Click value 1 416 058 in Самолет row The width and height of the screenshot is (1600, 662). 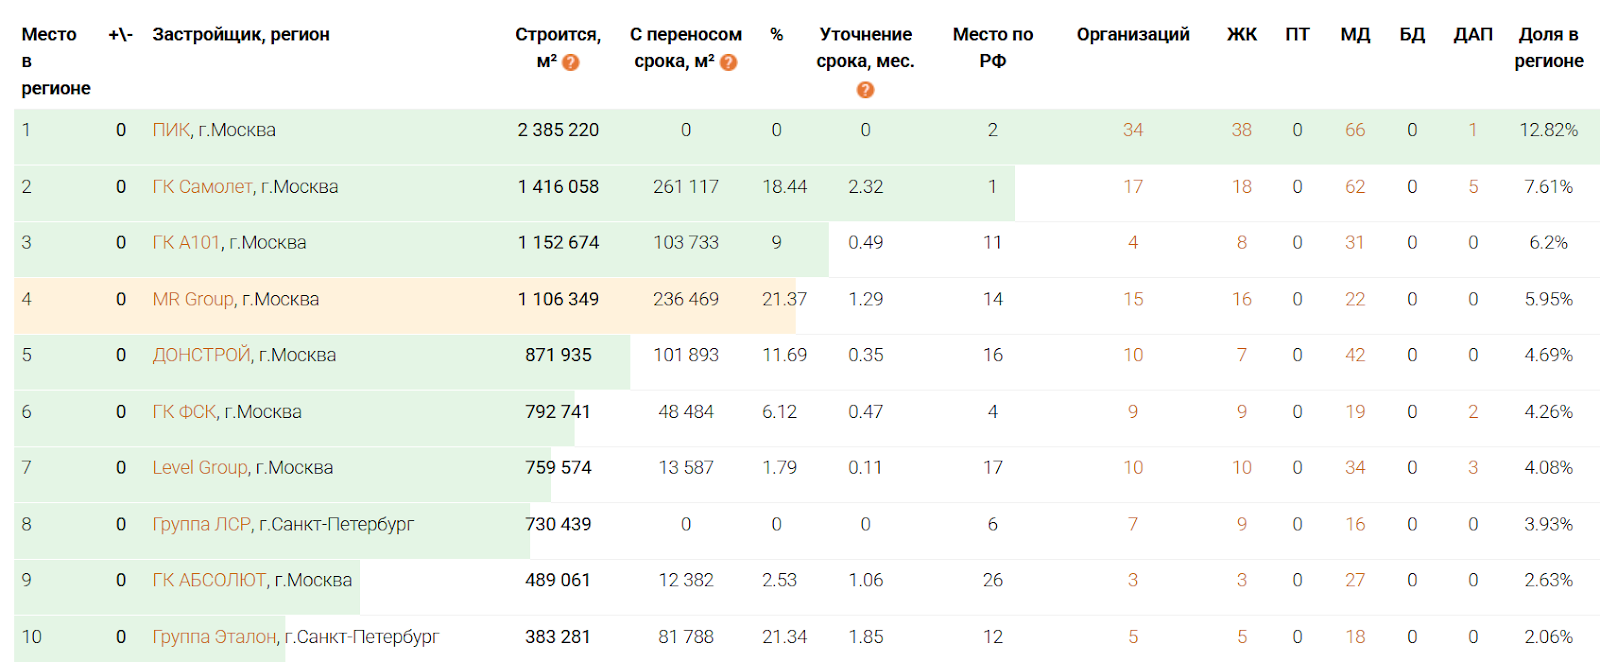point(558,187)
